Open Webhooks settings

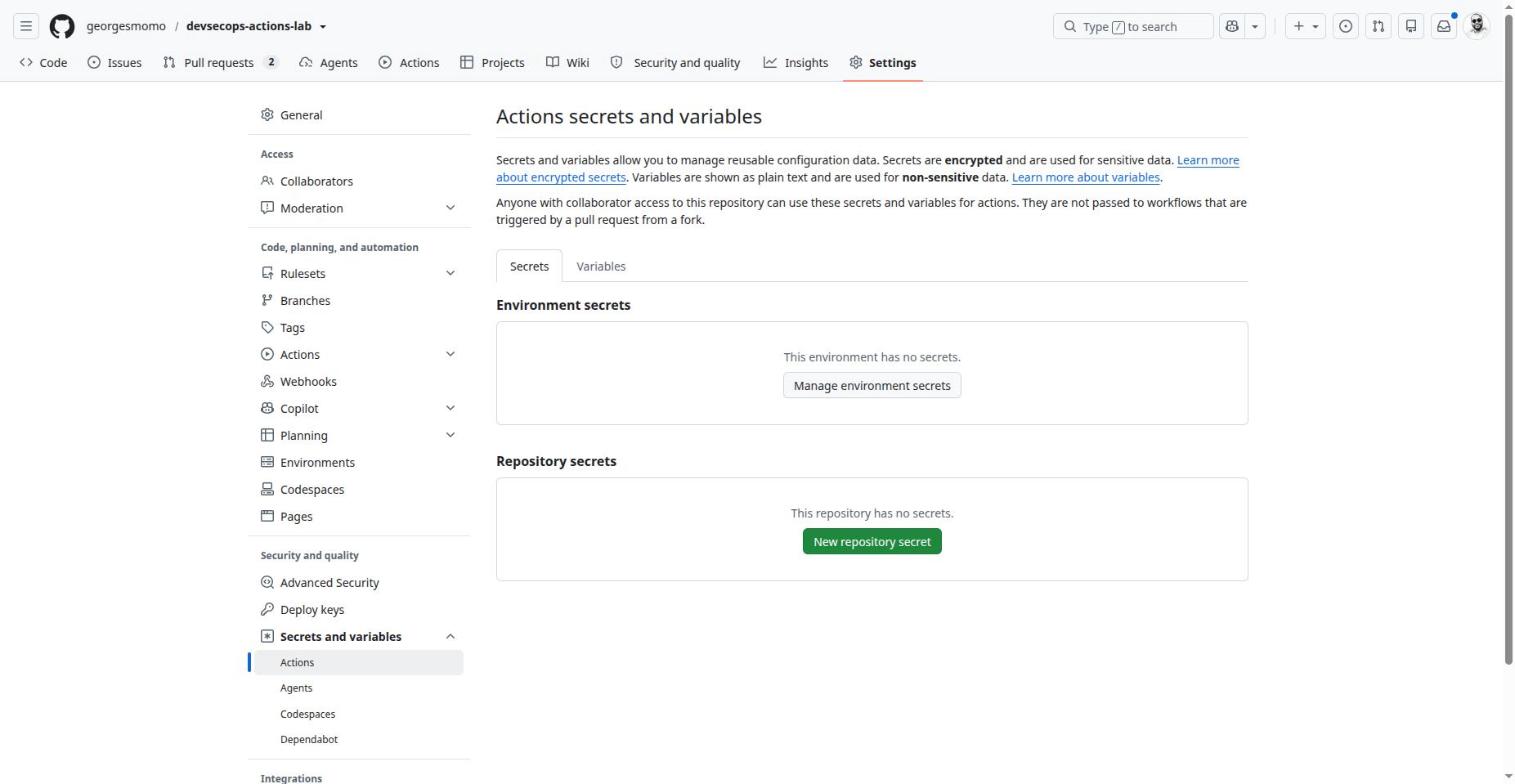tap(359, 381)
